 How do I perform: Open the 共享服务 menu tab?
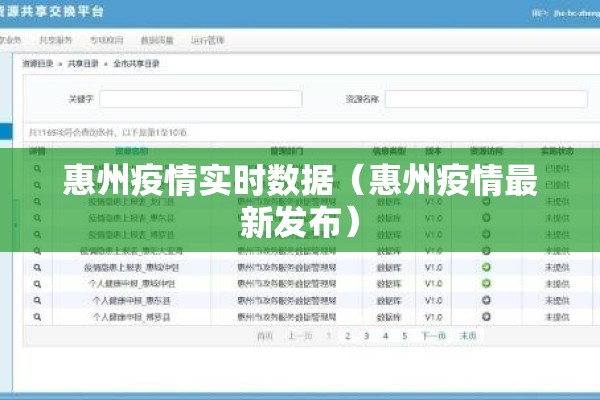(56, 40)
